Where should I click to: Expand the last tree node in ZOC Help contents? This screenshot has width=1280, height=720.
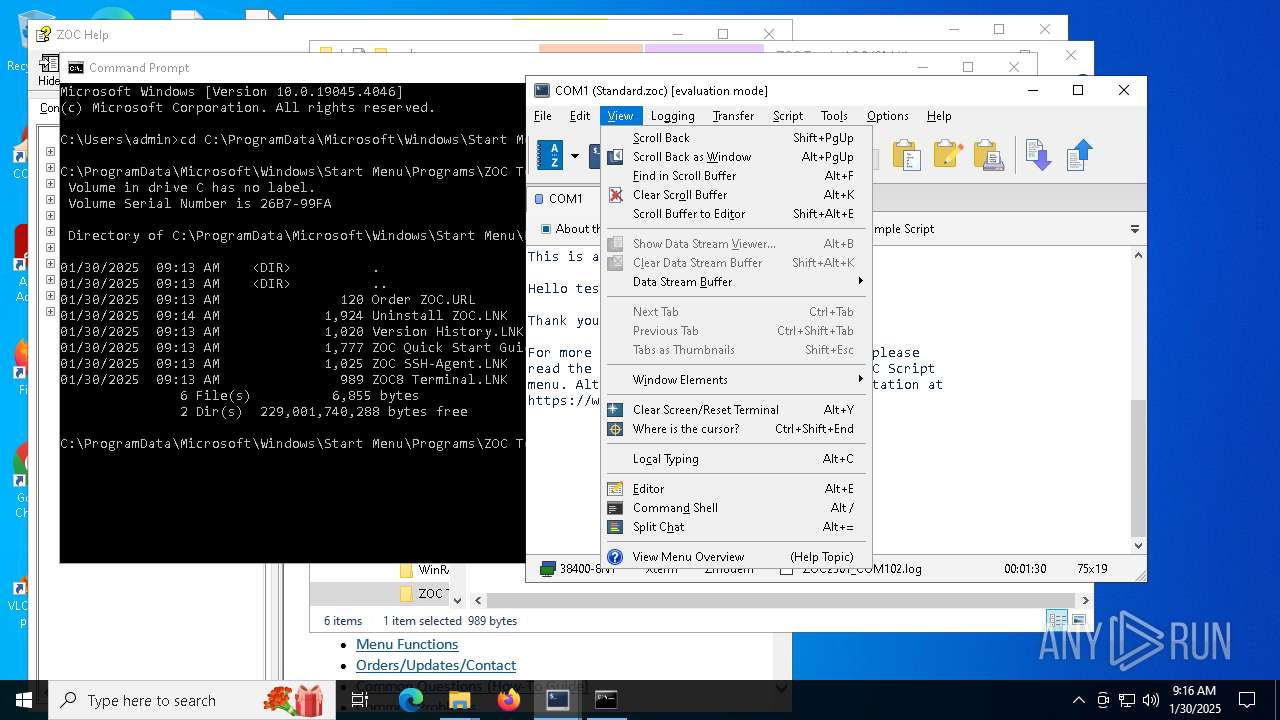tap(50, 312)
